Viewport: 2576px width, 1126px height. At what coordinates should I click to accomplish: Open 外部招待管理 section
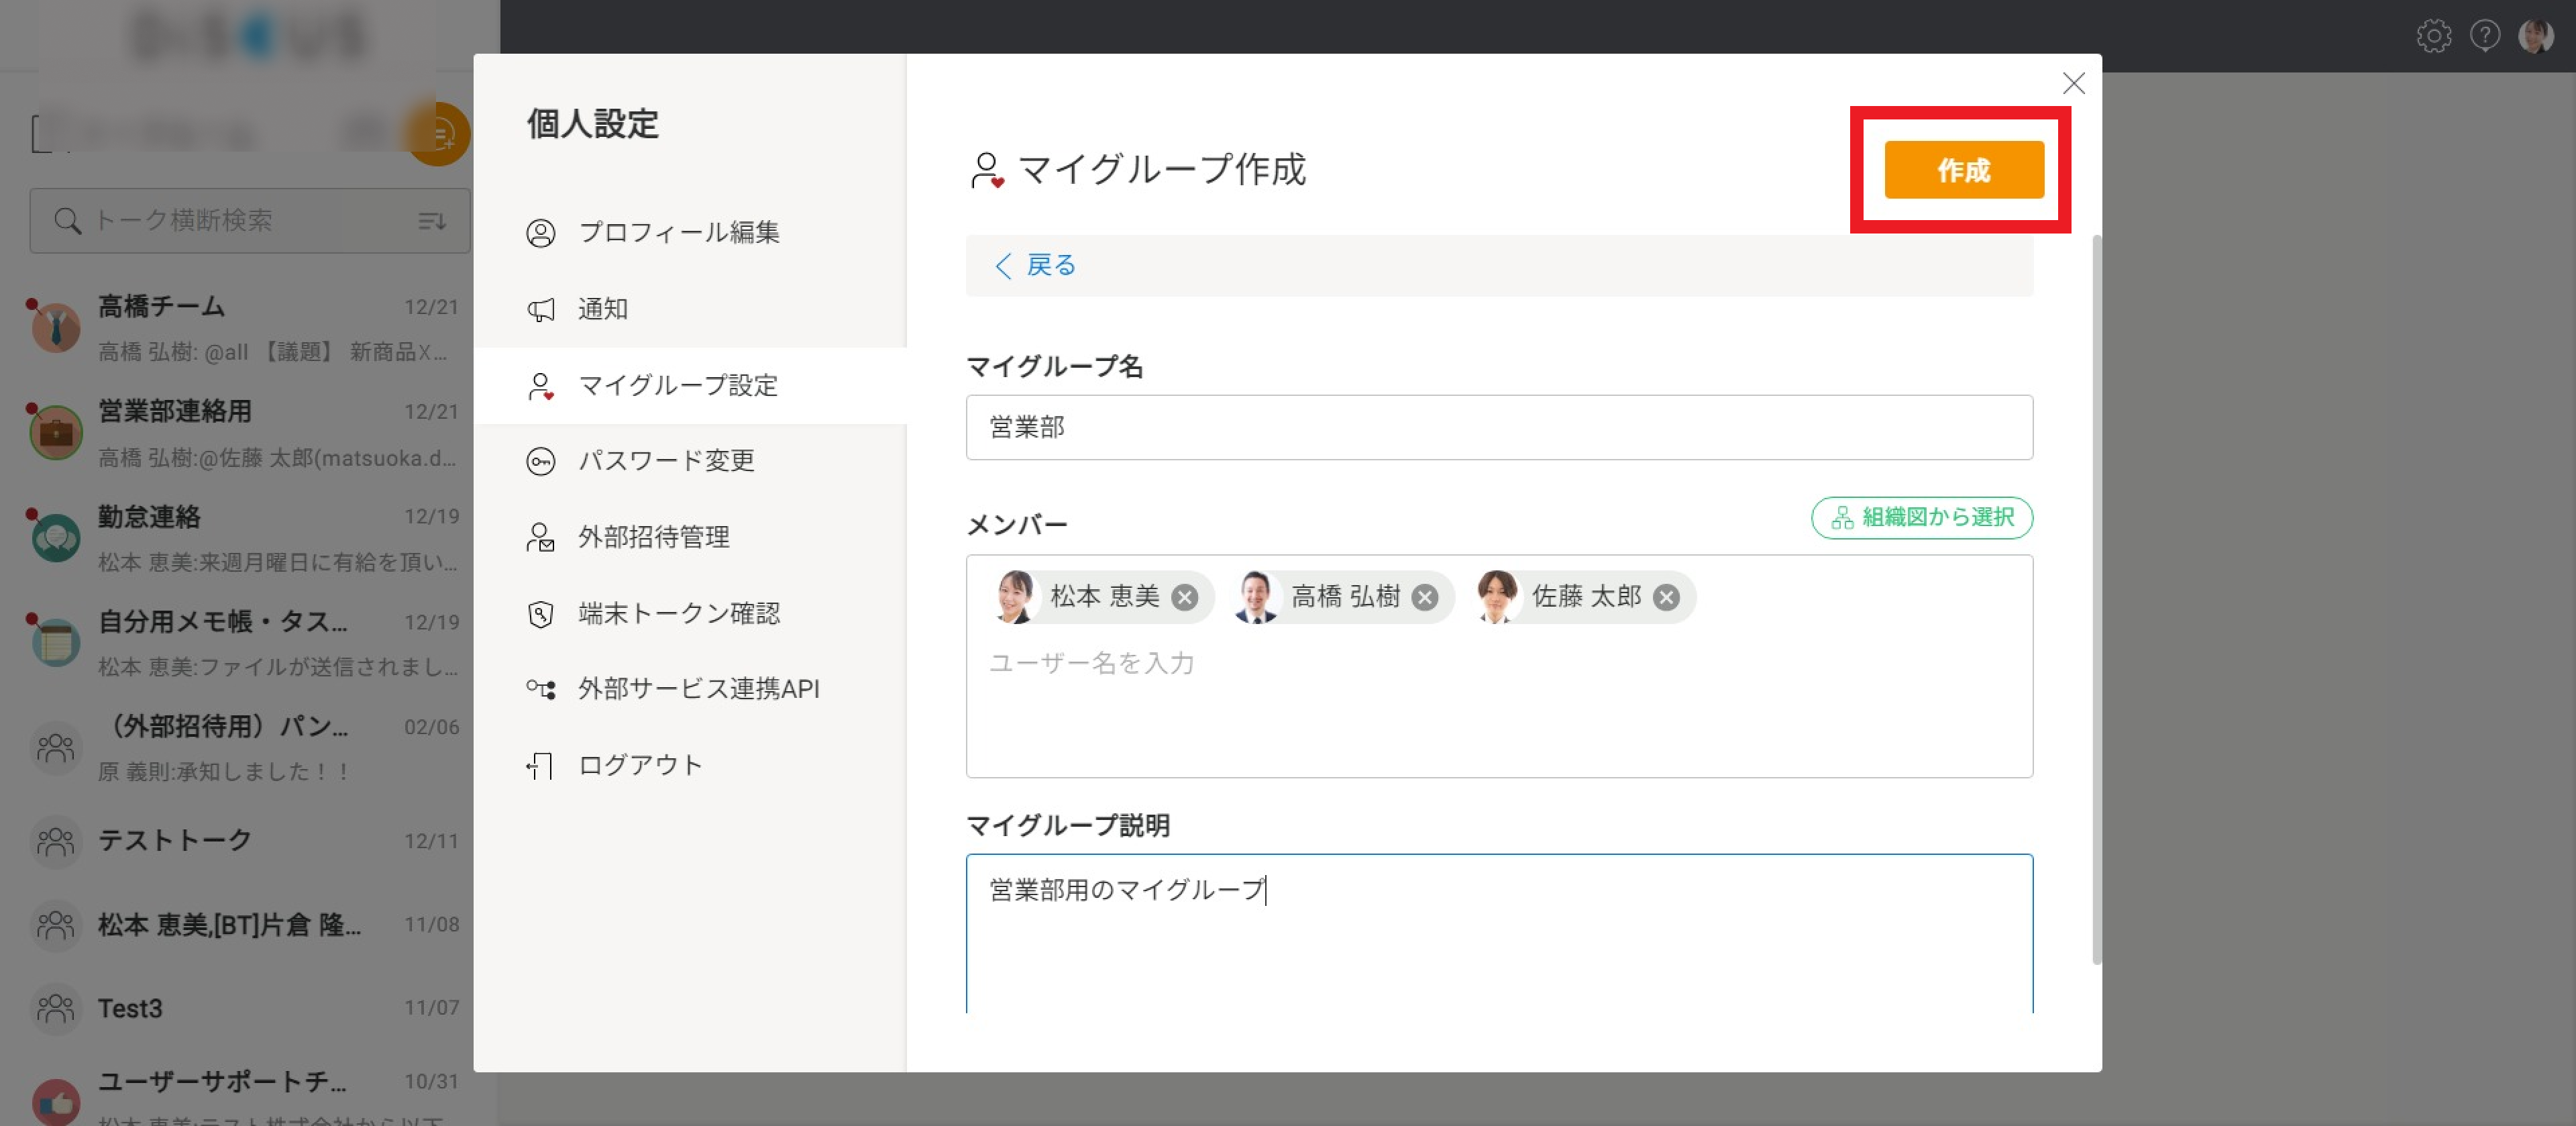[x=653, y=537]
